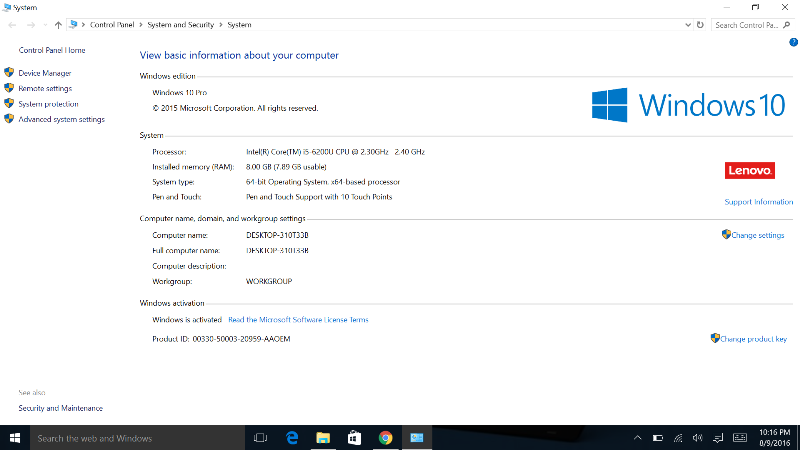Expand chevron after Control Panel breadcrumb
The height and width of the screenshot is (450, 800).
141,24
